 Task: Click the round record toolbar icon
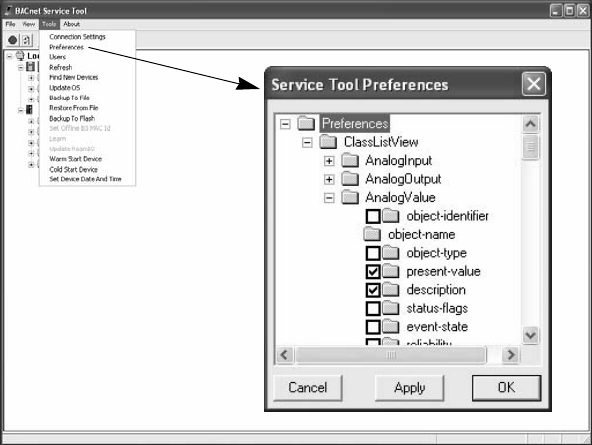[x=12, y=40]
